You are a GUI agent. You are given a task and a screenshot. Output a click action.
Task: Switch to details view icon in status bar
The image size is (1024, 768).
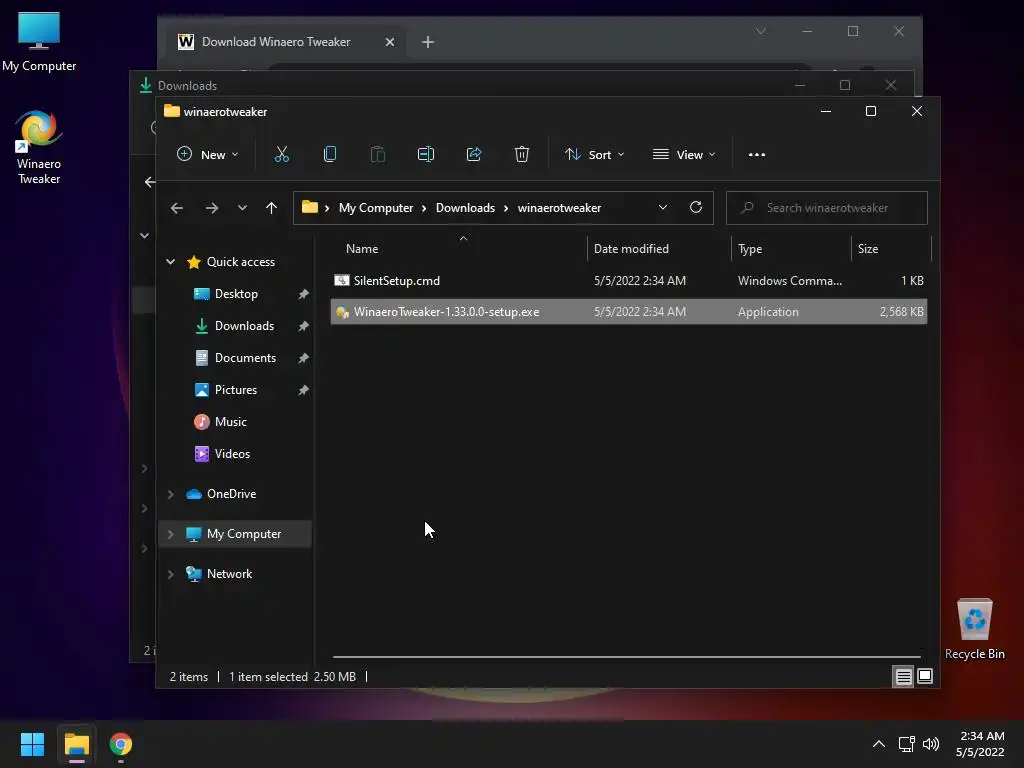(903, 677)
